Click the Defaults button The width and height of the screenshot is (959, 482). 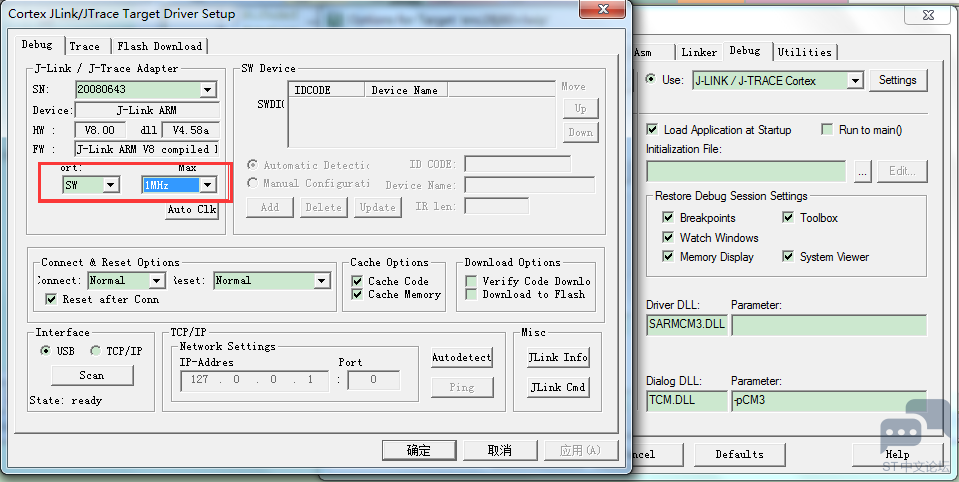pyautogui.click(x=739, y=454)
